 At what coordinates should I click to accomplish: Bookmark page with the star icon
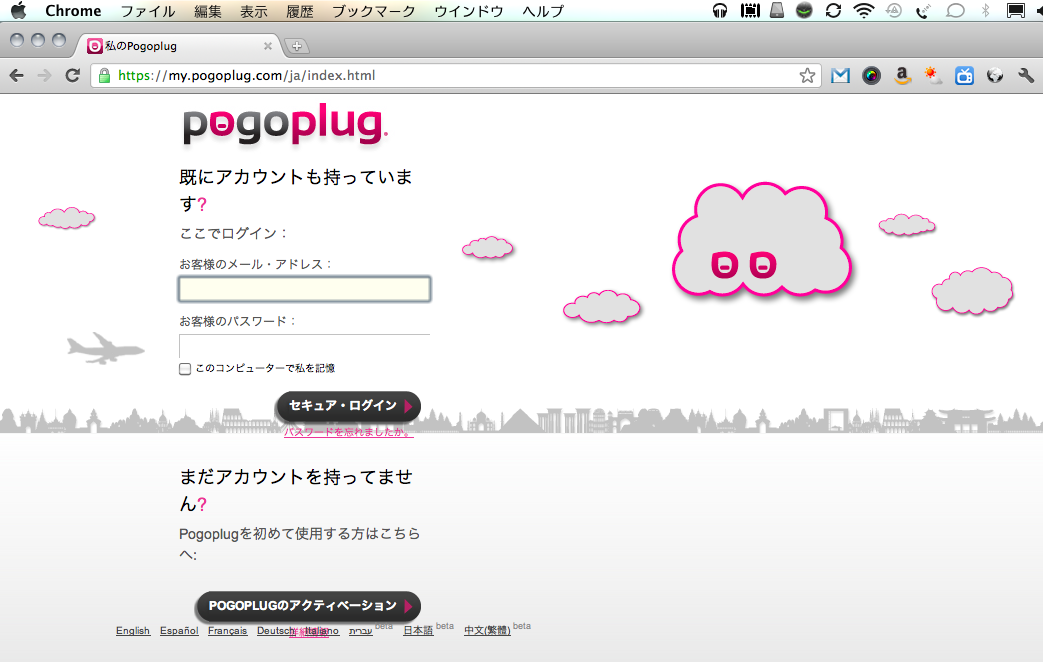807,76
